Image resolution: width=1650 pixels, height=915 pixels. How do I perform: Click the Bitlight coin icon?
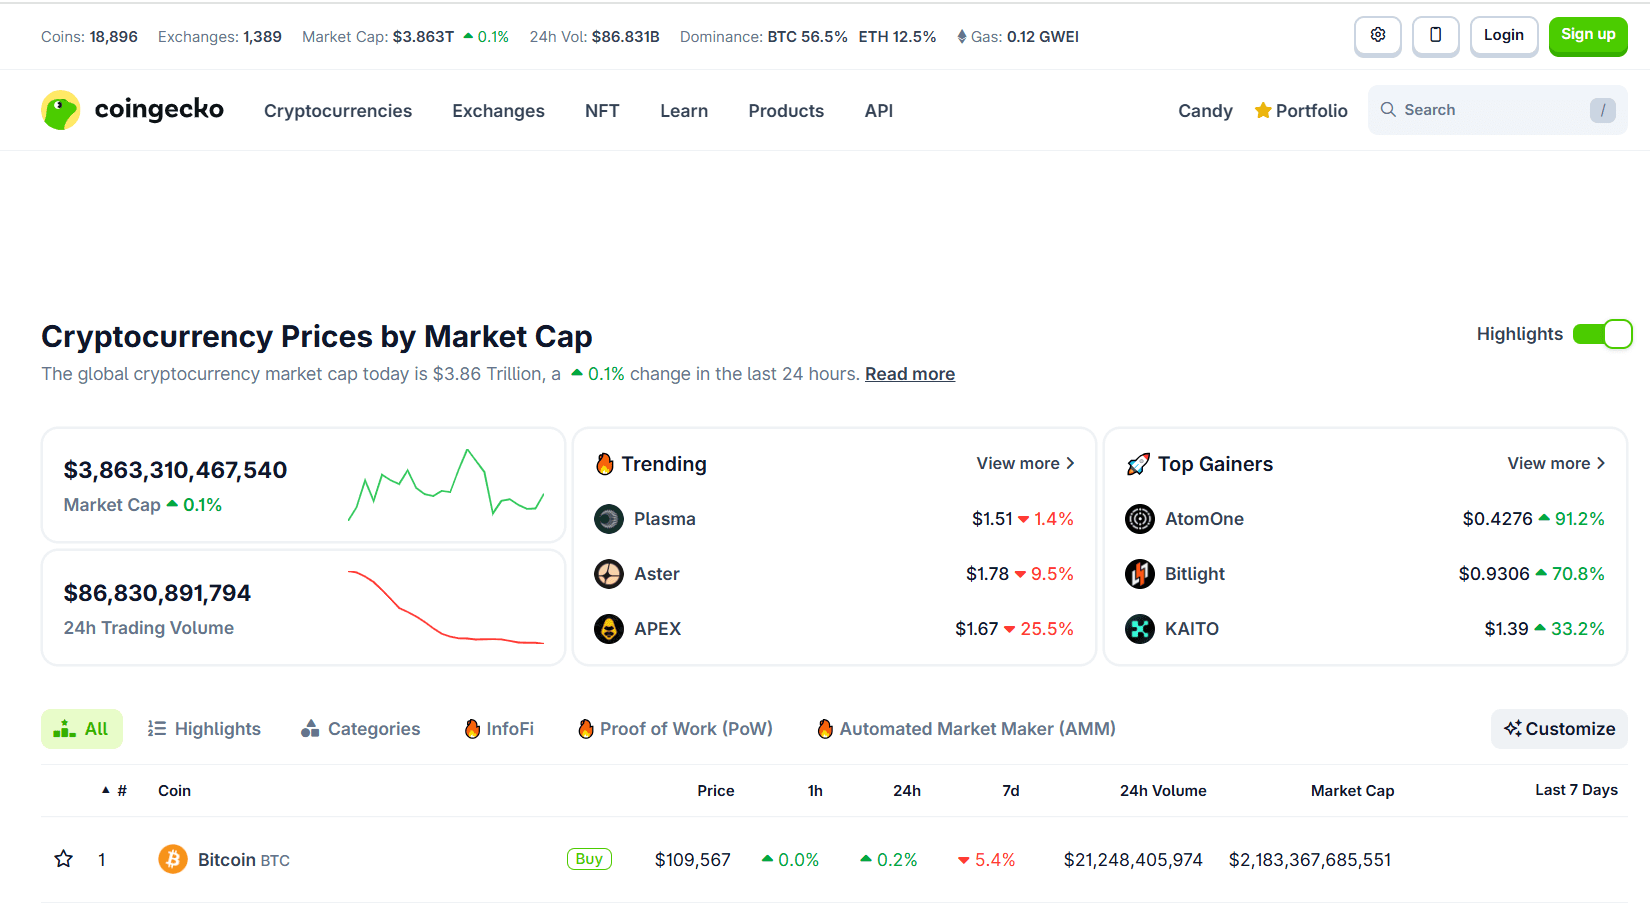click(x=1140, y=574)
